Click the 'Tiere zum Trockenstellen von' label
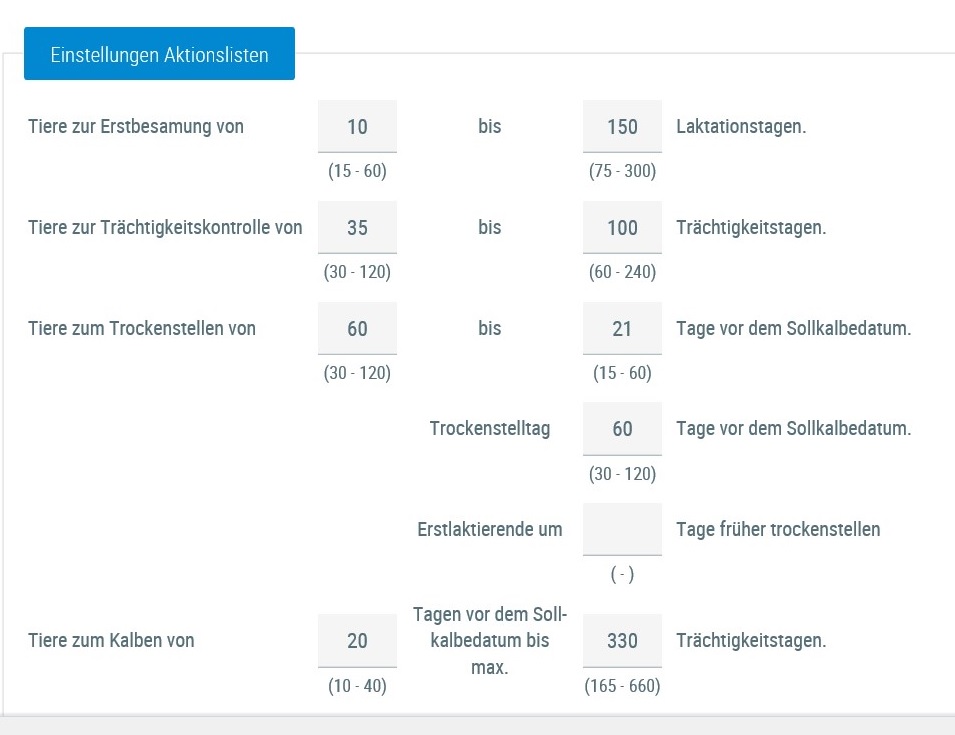 click(142, 329)
